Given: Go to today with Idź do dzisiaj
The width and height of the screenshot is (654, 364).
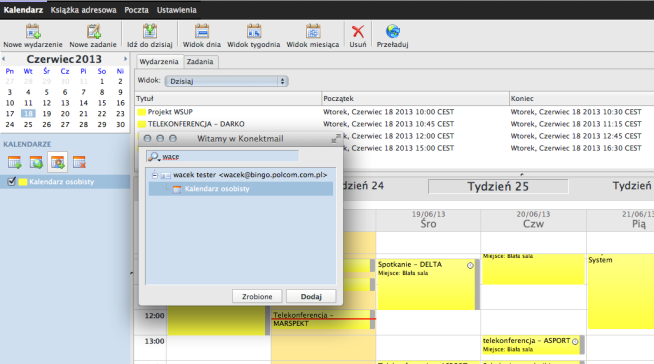Looking at the screenshot, I should 150,32.
